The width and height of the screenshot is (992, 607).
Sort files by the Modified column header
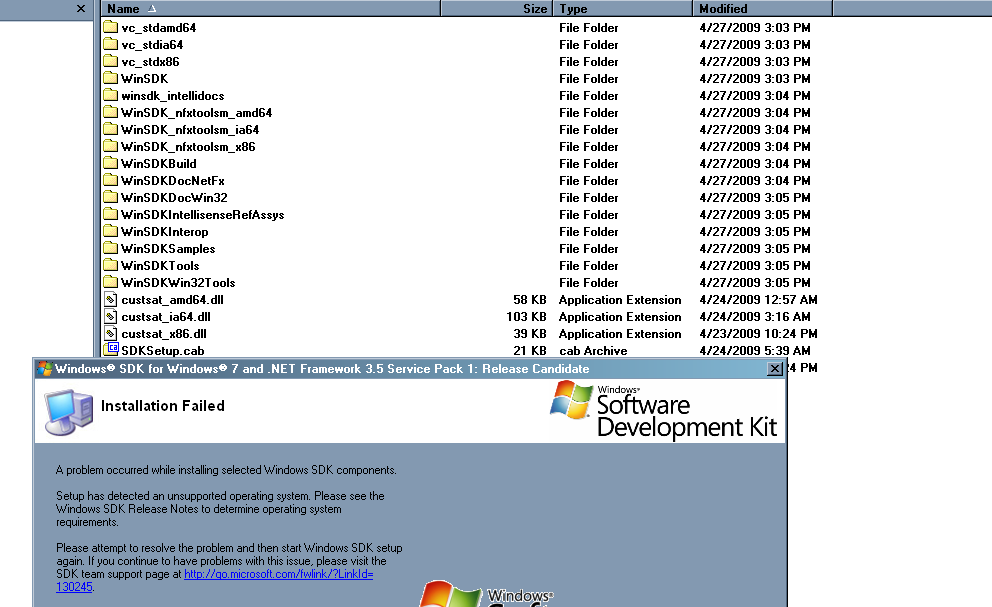(x=762, y=8)
